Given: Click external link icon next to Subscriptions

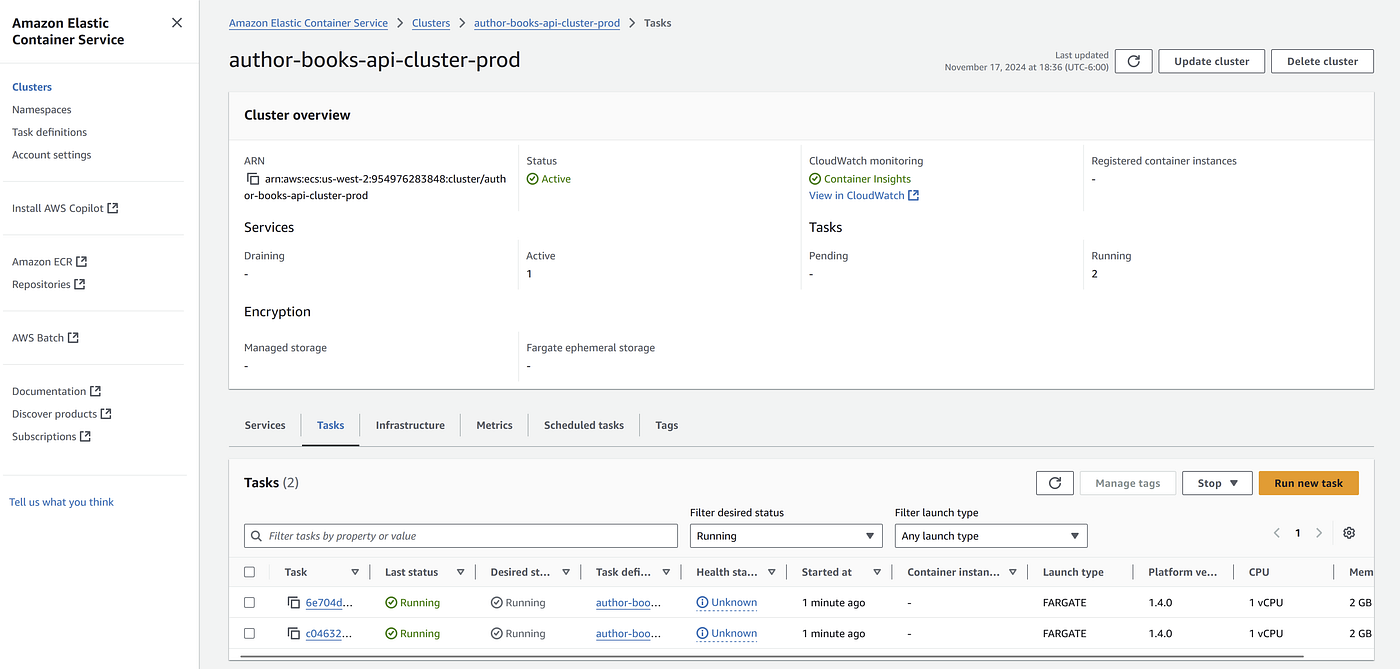Looking at the screenshot, I should click(x=86, y=437).
